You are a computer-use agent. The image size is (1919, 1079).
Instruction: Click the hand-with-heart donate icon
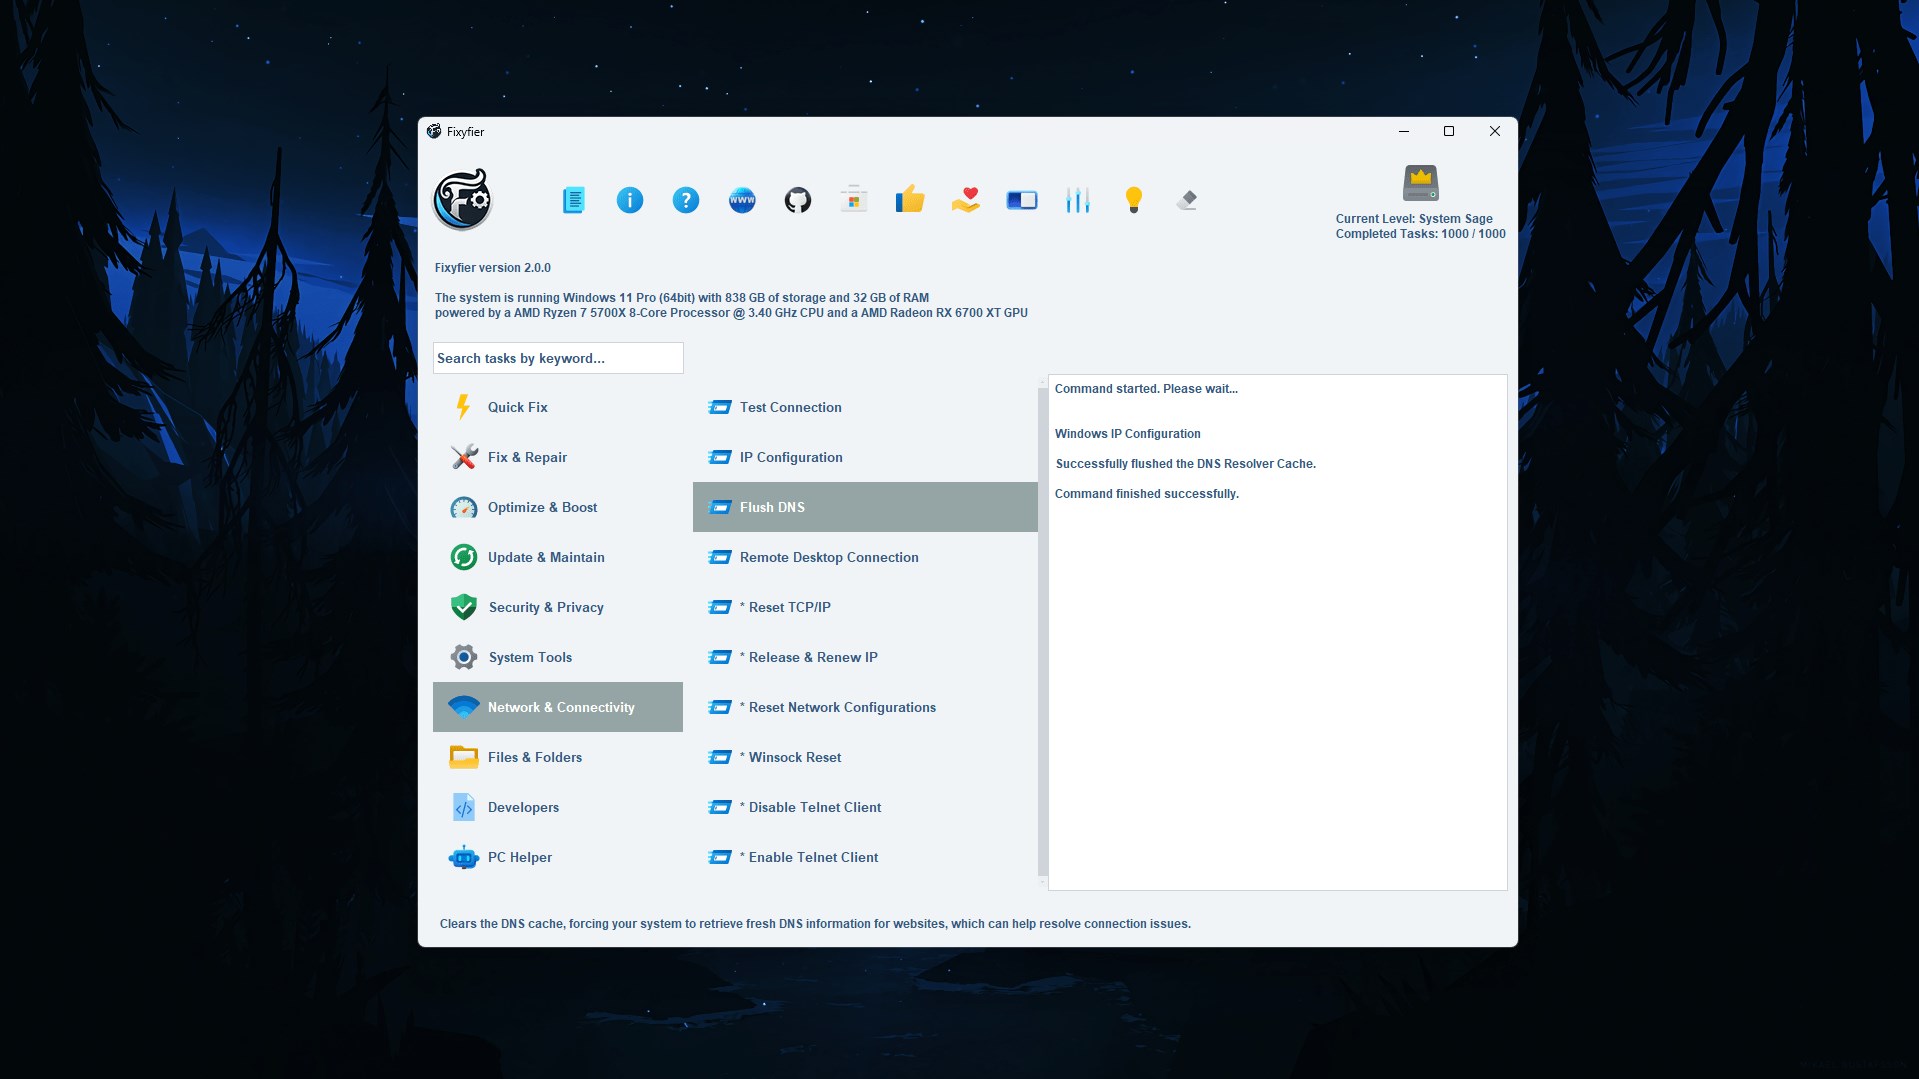point(966,200)
